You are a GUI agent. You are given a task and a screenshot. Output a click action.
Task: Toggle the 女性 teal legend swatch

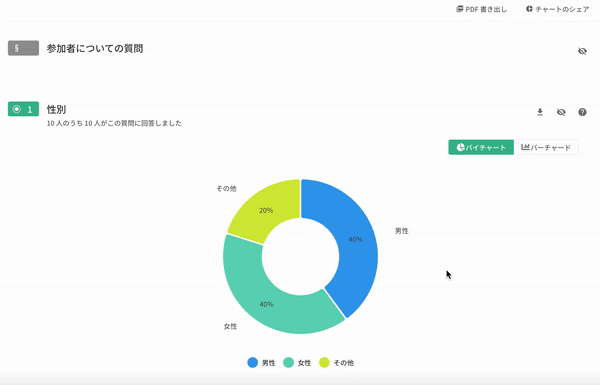tap(288, 362)
